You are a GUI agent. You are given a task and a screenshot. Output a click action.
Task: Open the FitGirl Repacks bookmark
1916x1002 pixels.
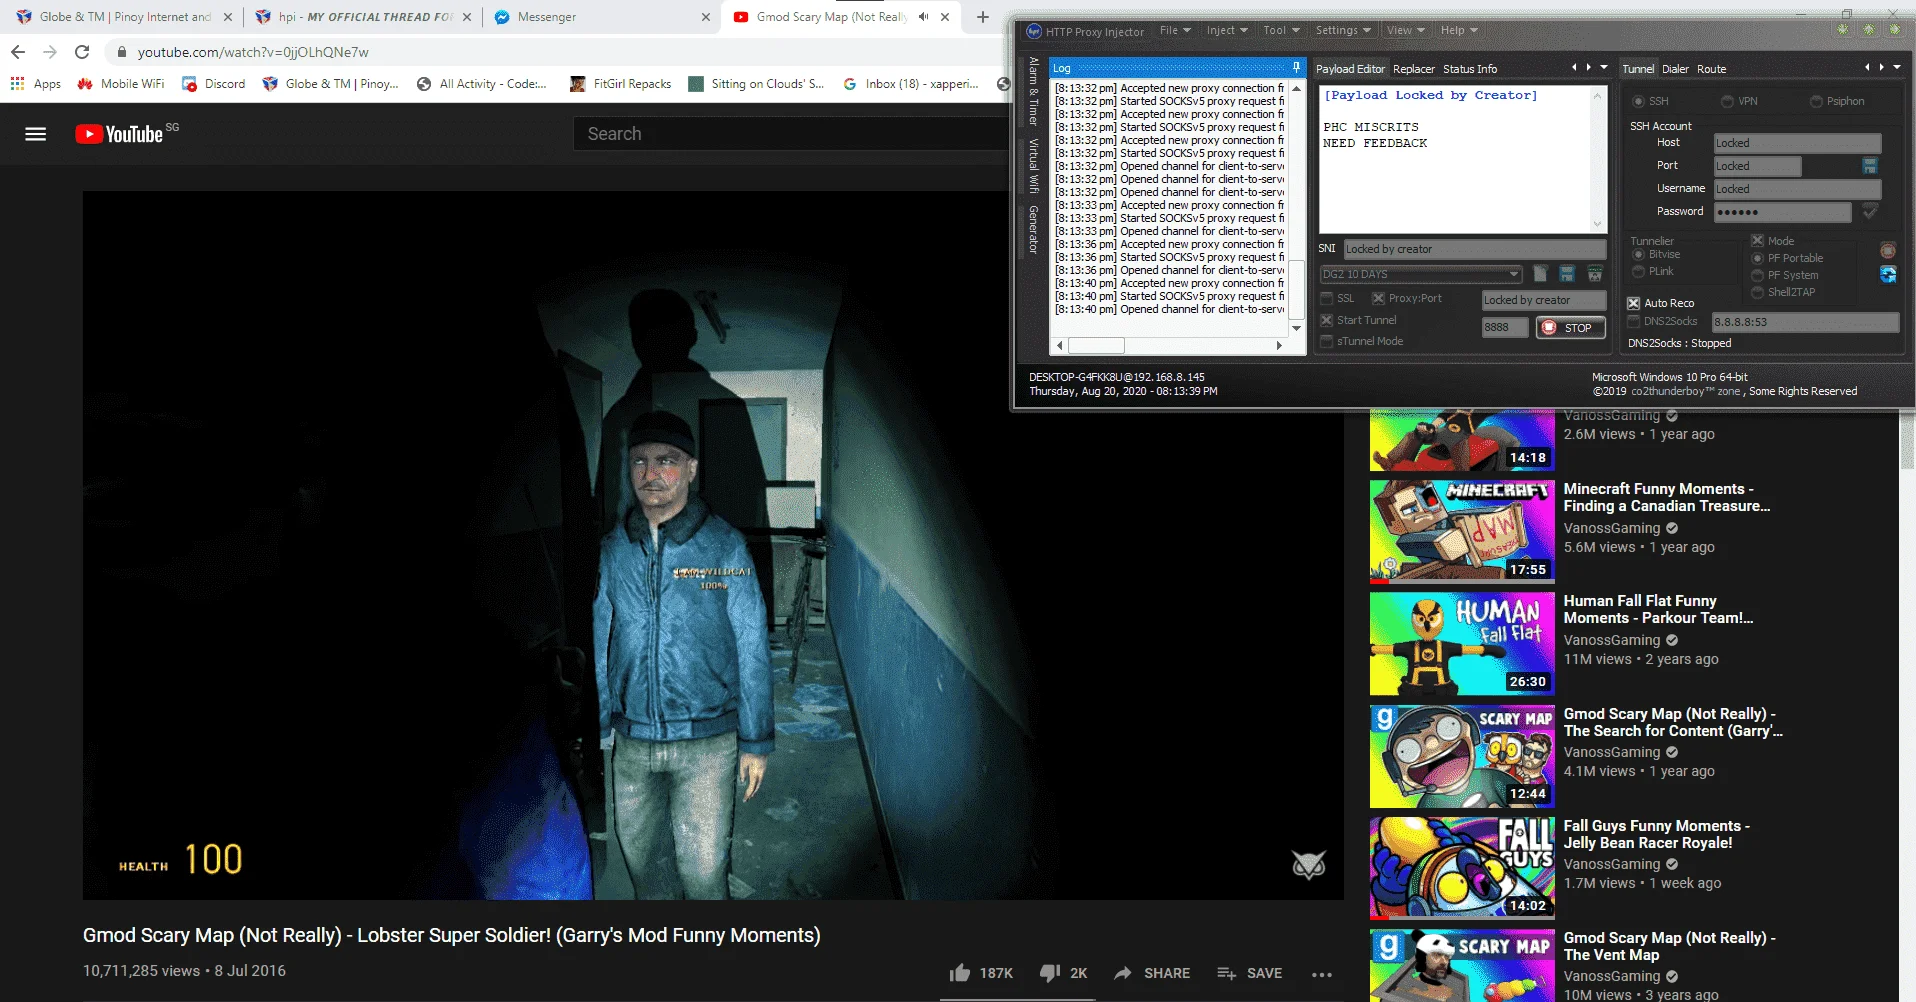click(621, 84)
